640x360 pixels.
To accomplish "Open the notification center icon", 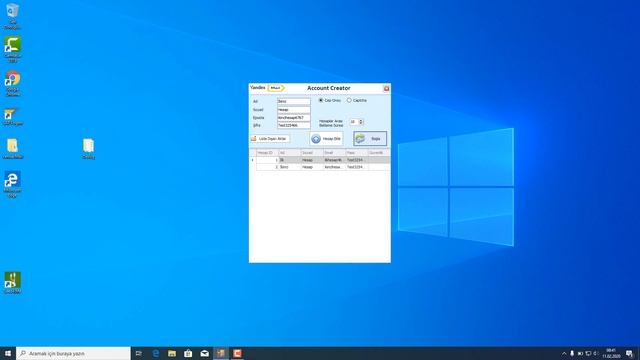I will tap(629, 353).
